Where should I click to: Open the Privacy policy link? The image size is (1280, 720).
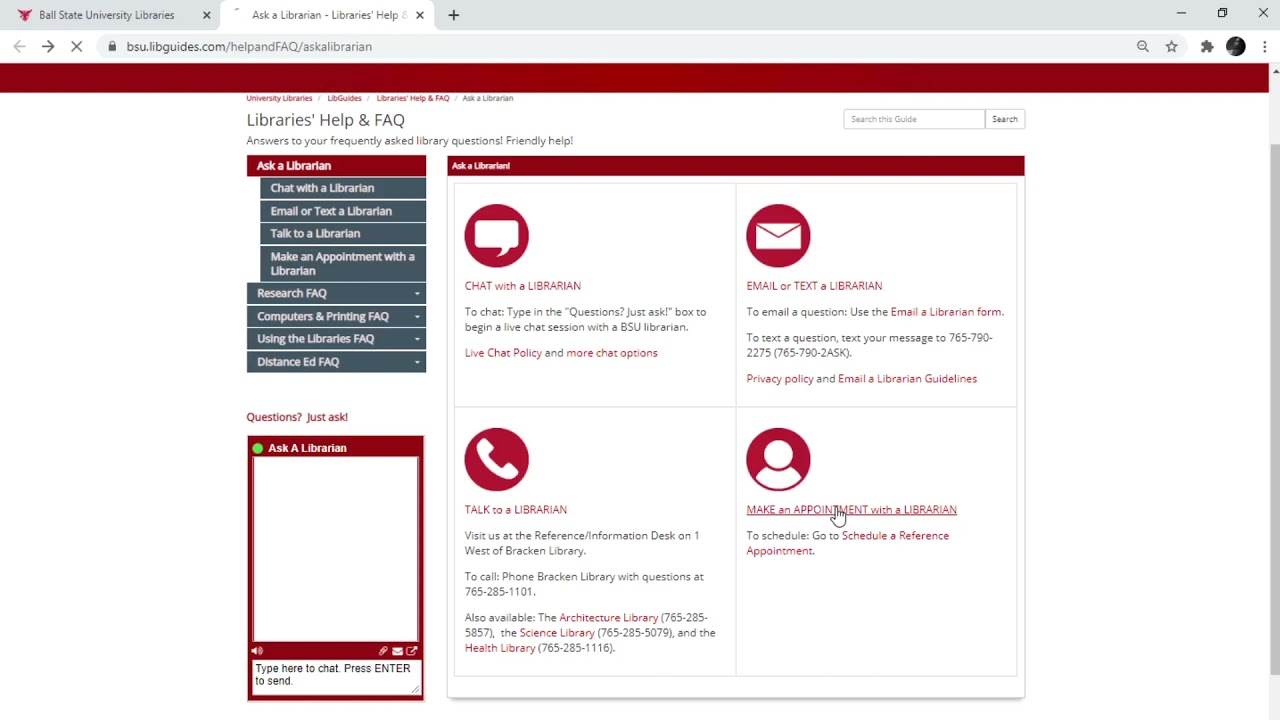[x=779, y=379]
